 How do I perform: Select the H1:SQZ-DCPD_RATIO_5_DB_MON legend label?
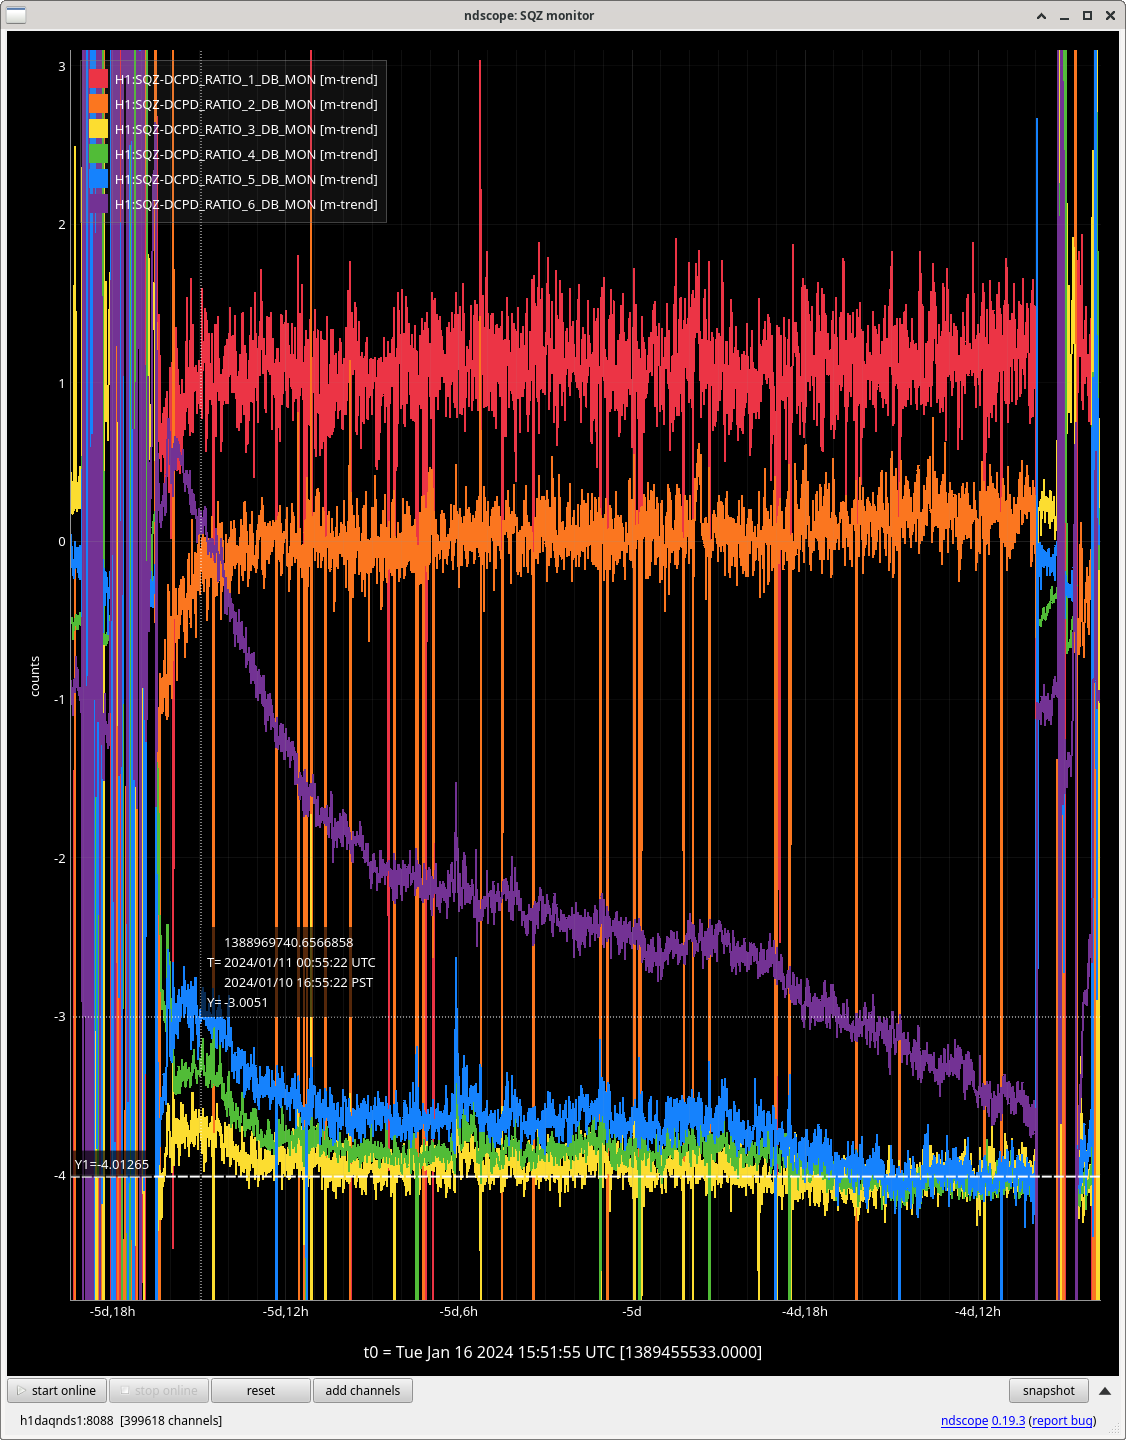coord(246,179)
